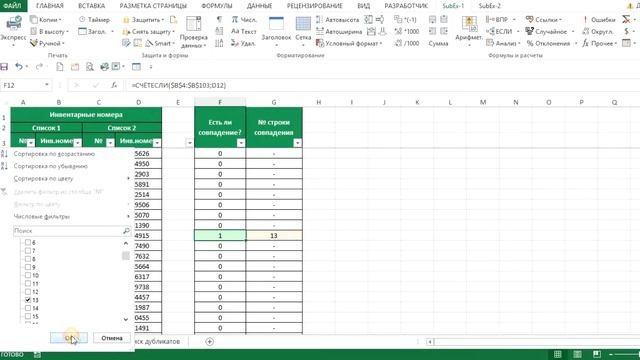Check the filter box for value 9
The height and width of the screenshot is (360, 640).
click(28, 267)
